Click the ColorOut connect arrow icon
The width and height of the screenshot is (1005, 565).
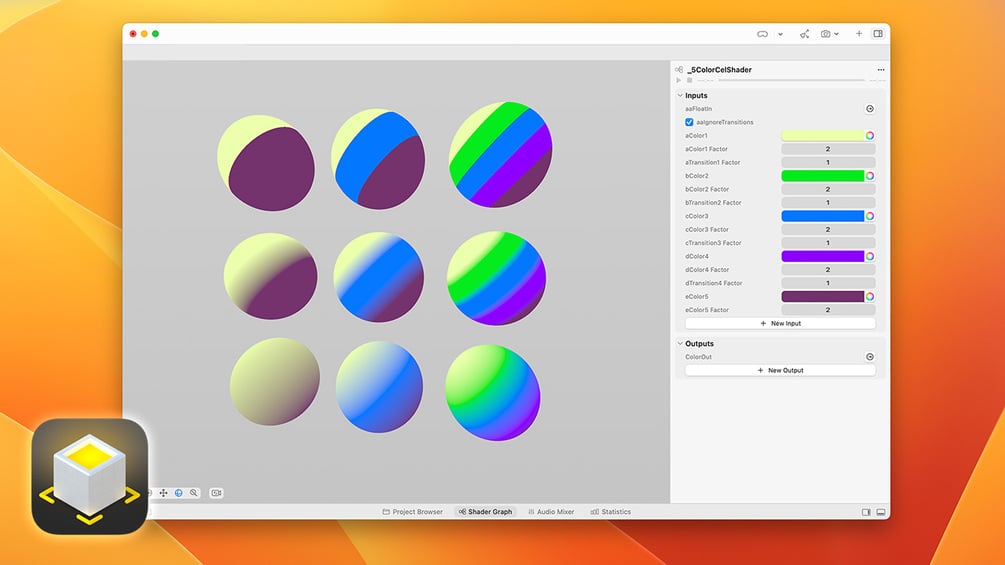pos(870,357)
